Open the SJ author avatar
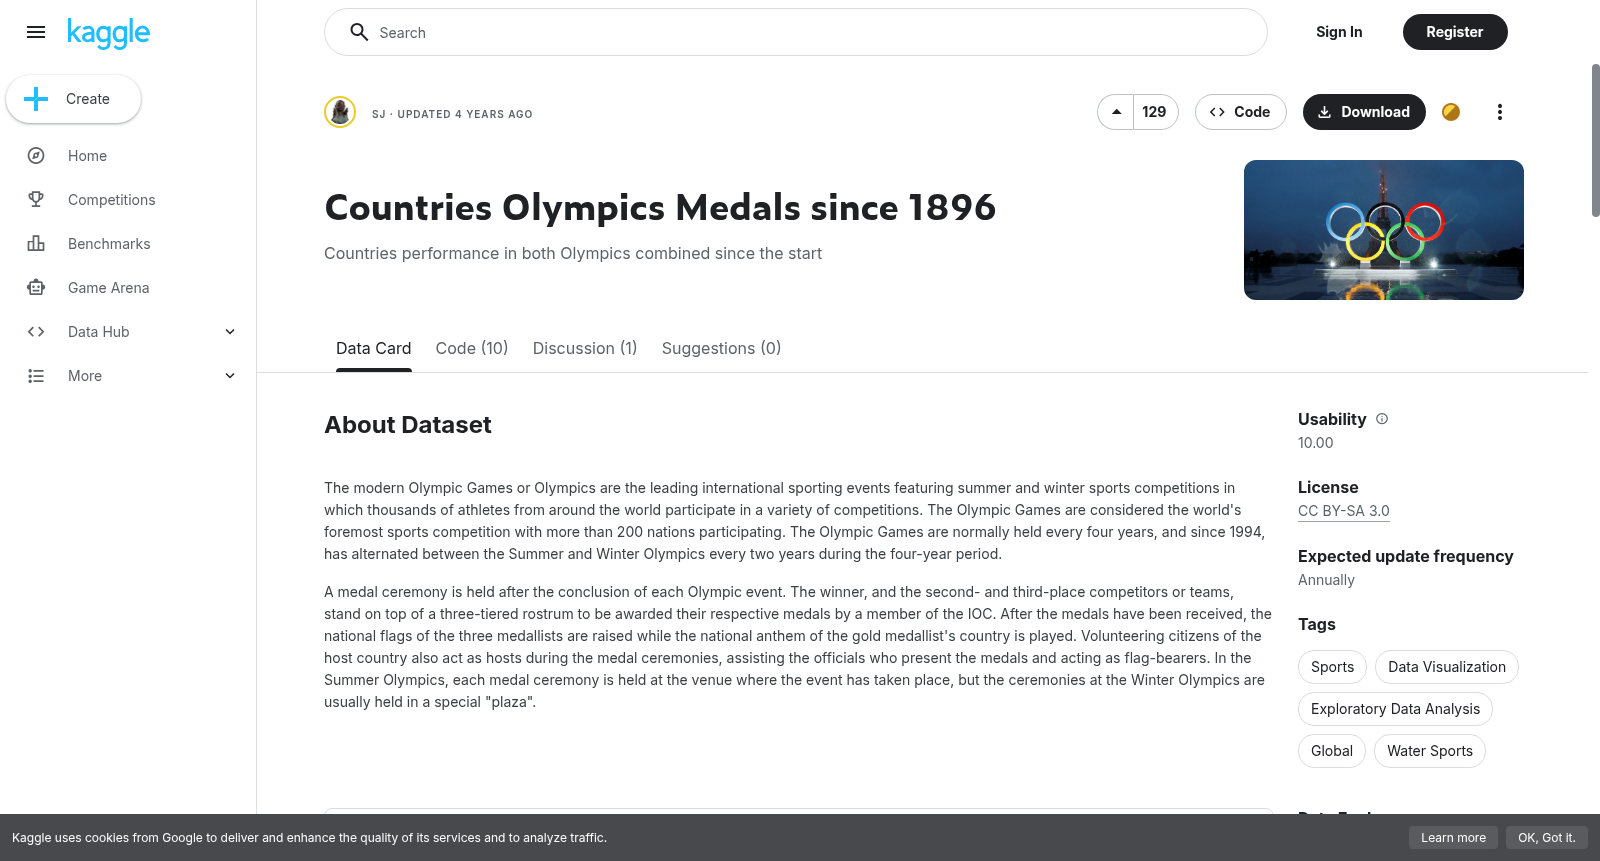1600x861 pixels. point(340,112)
